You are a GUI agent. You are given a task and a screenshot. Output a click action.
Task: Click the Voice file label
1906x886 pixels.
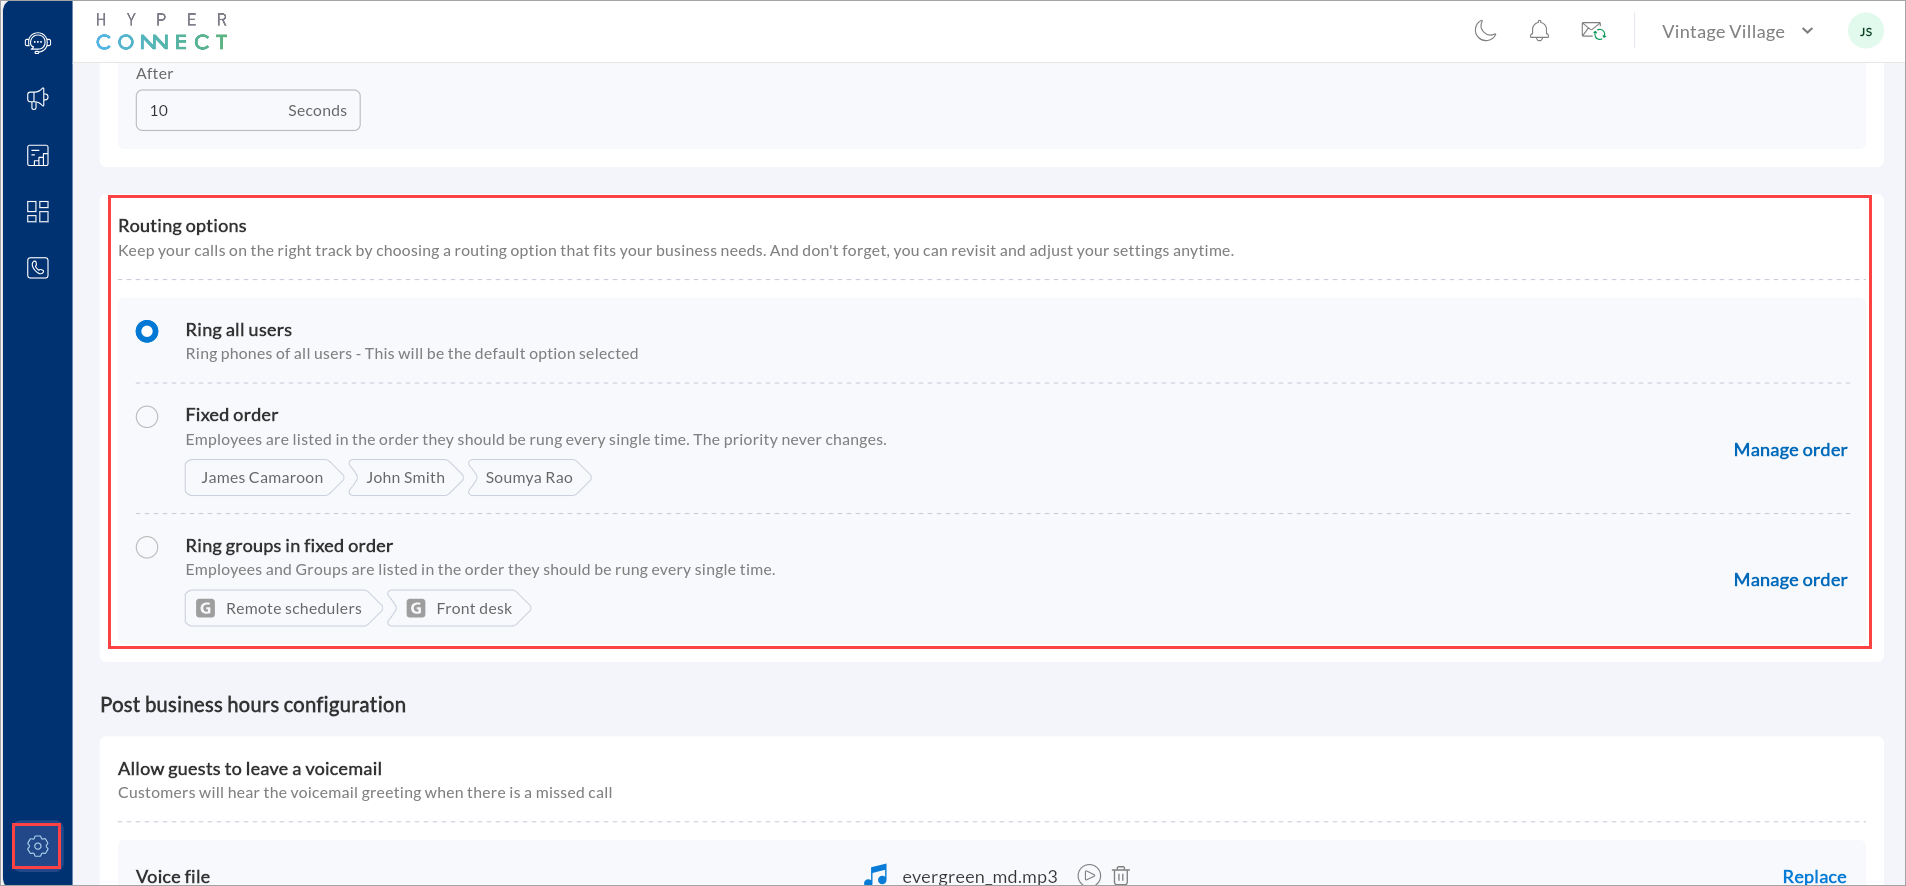[173, 876]
